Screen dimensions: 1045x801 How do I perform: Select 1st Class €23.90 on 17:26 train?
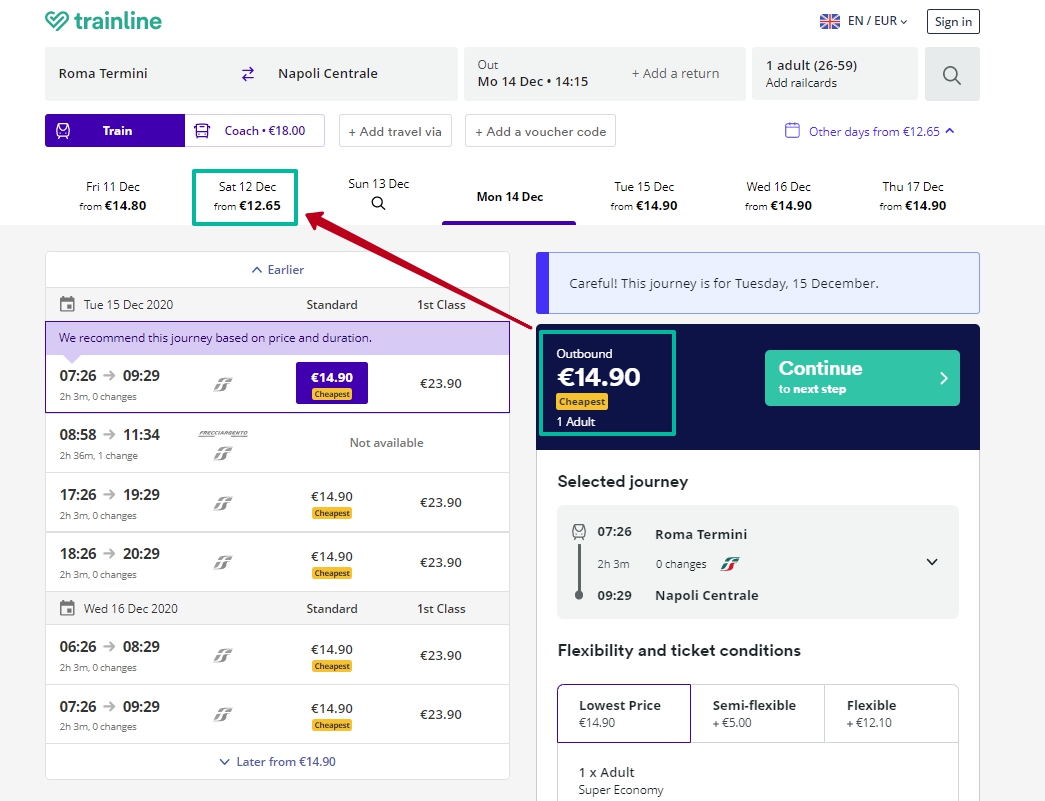click(x=441, y=503)
